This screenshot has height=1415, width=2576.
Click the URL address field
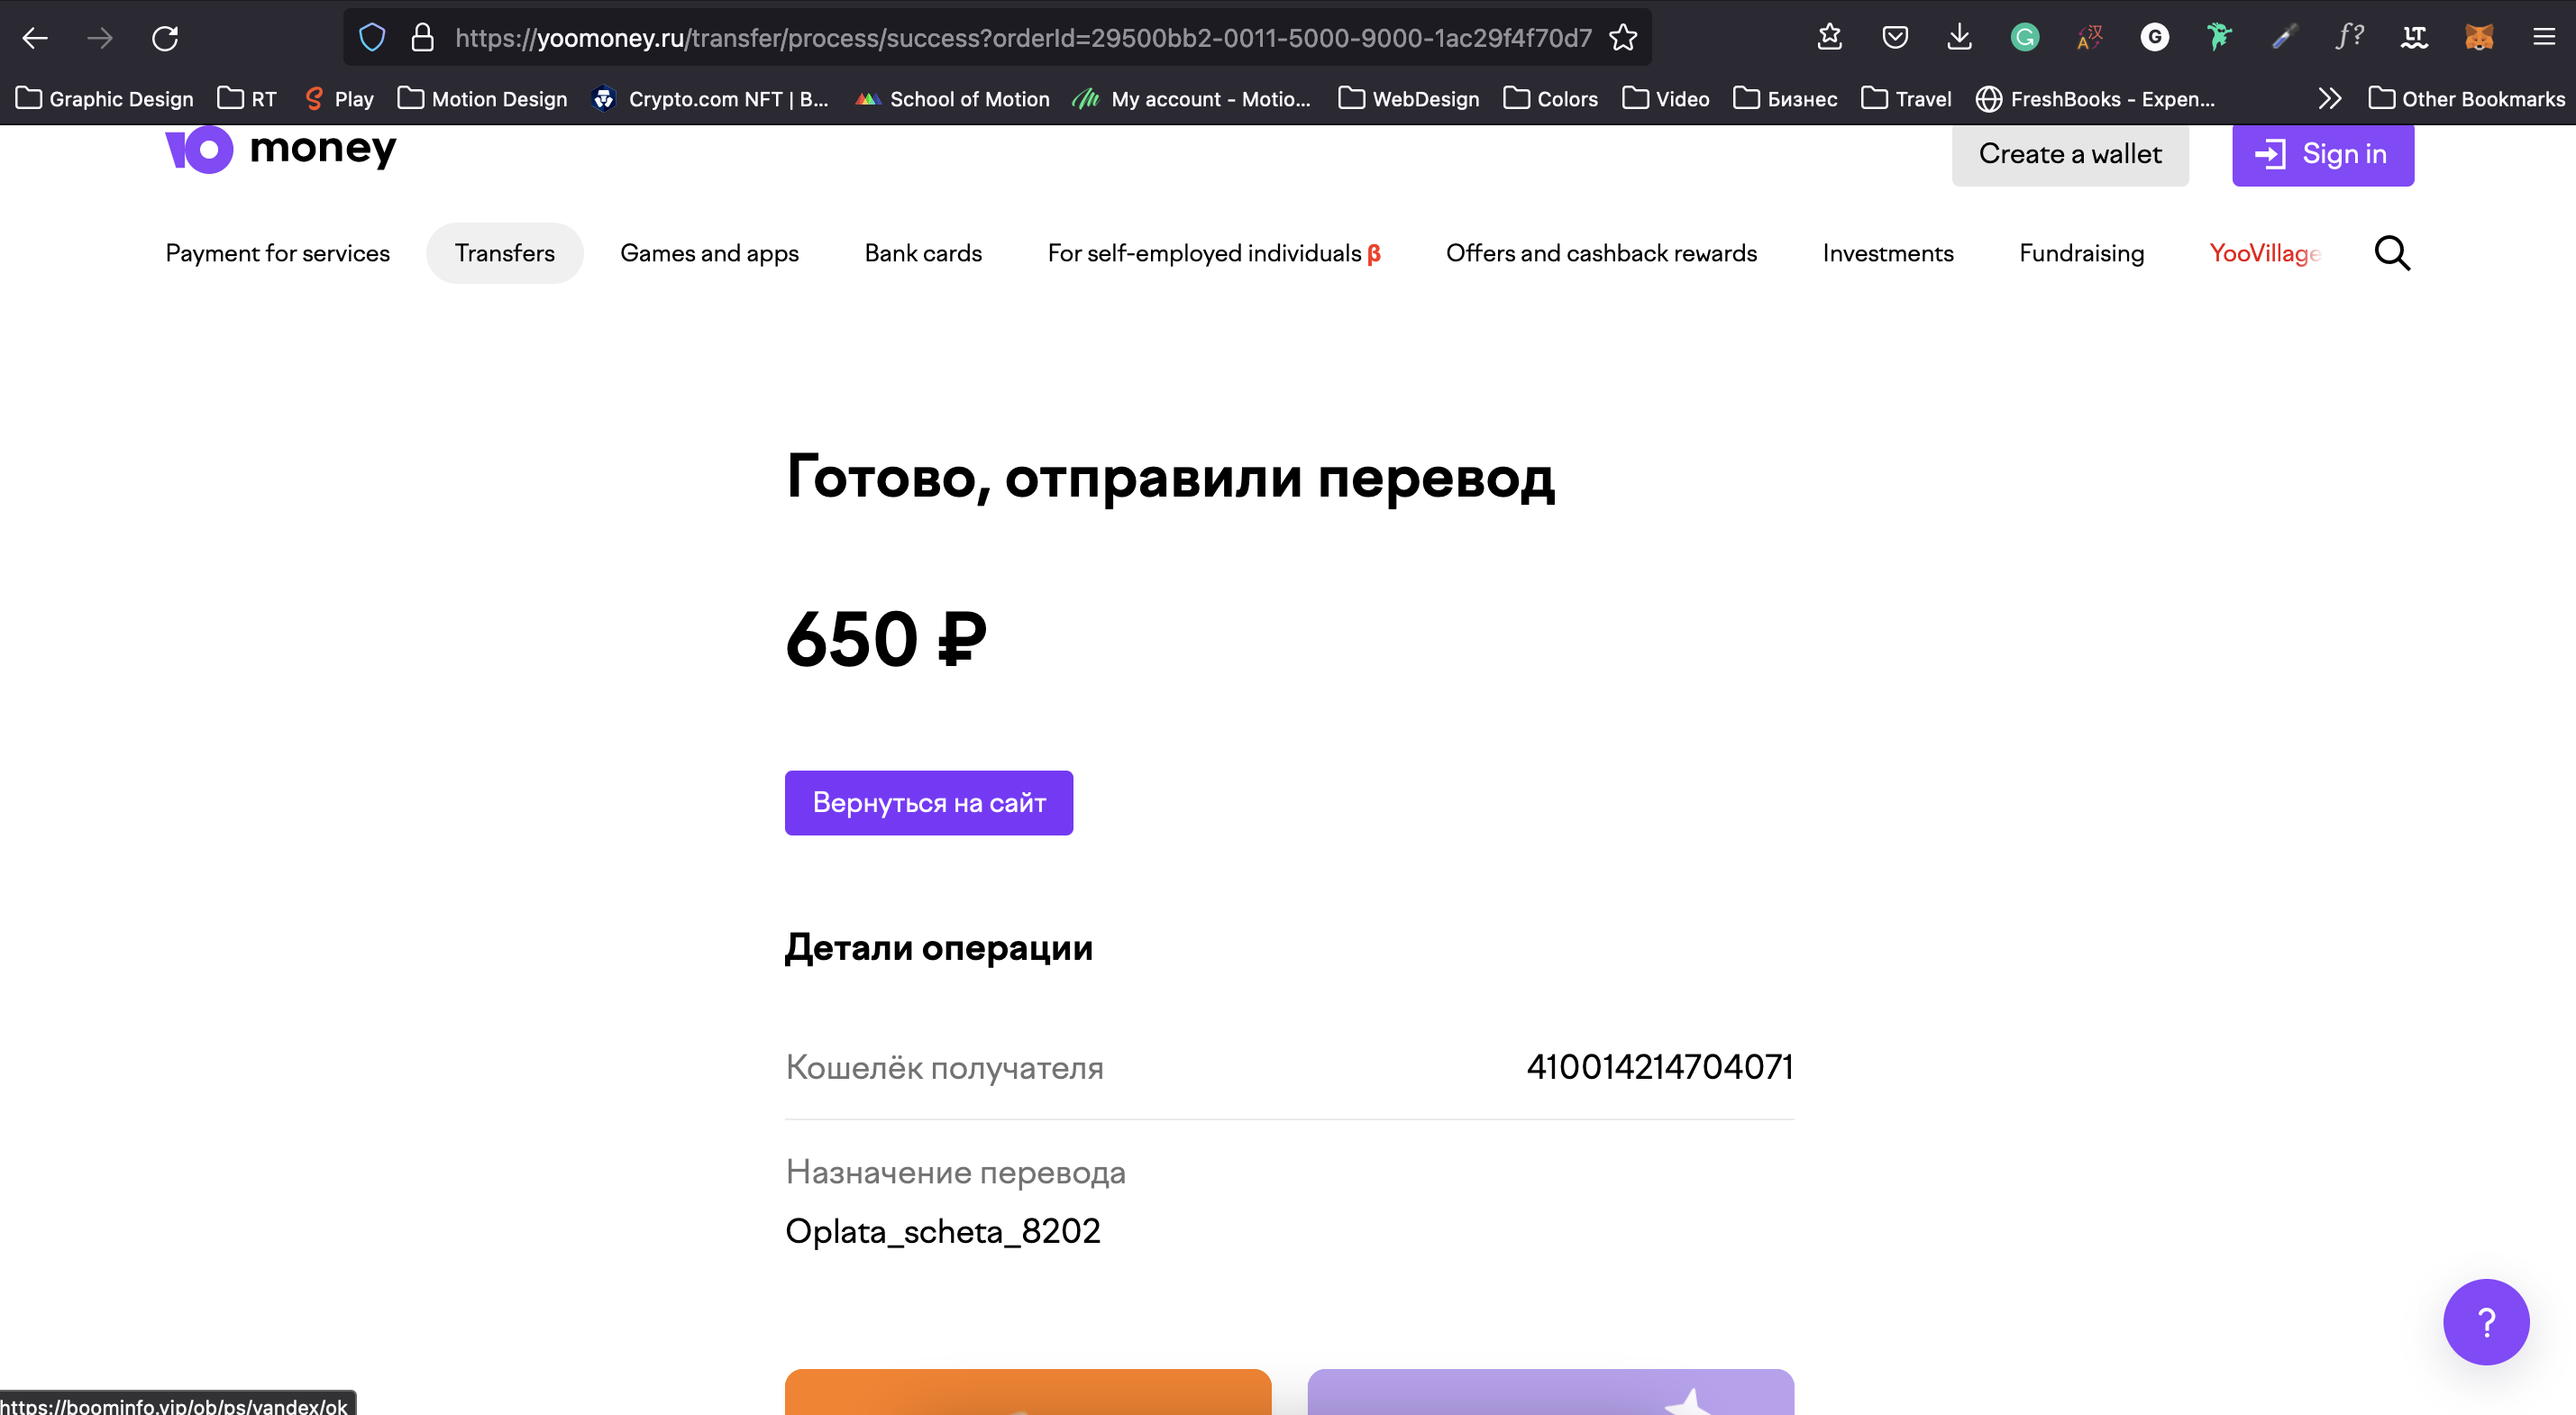[x=1022, y=38]
